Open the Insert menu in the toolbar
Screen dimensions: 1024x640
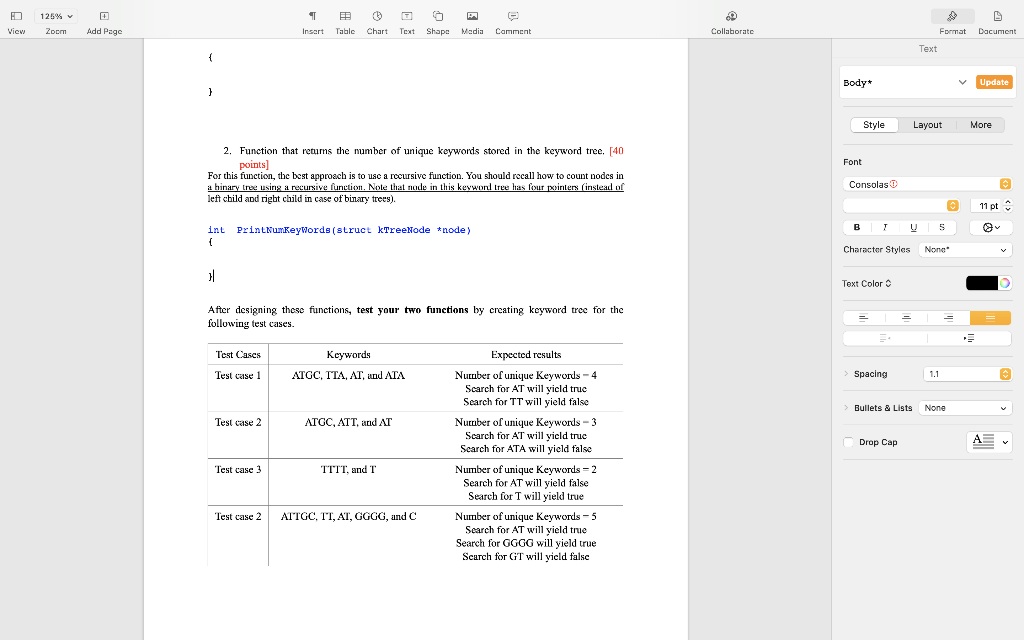312,20
